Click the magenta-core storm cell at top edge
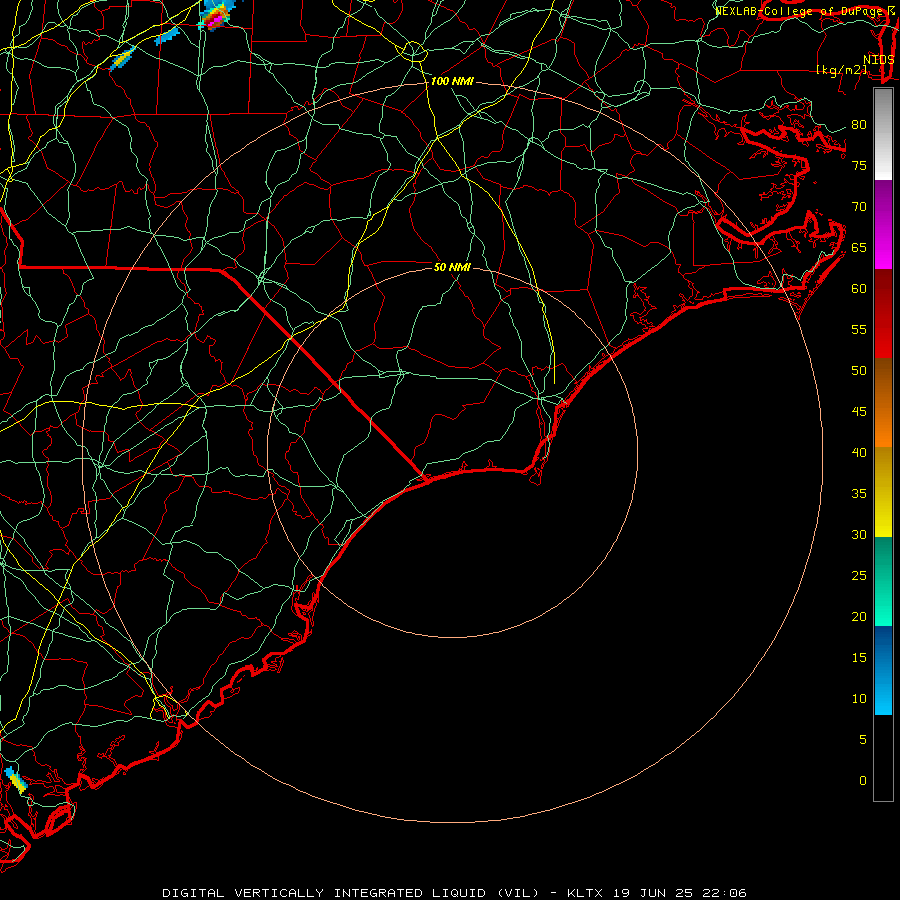The width and height of the screenshot is (900, 900). click(216, 15)
